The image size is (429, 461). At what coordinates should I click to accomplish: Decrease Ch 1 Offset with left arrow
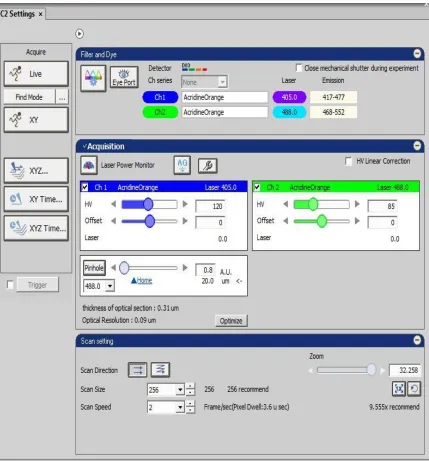tap(114, 221)
